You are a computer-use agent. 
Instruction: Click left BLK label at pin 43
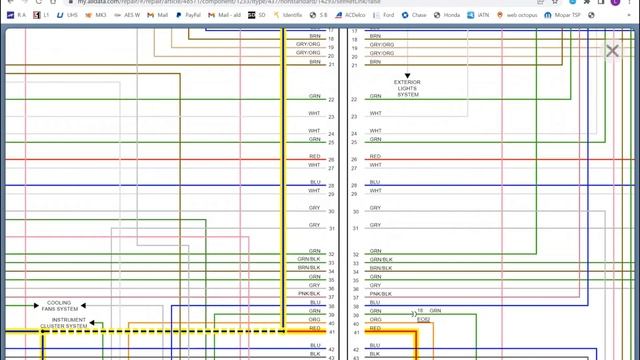[x=315, y=354]
